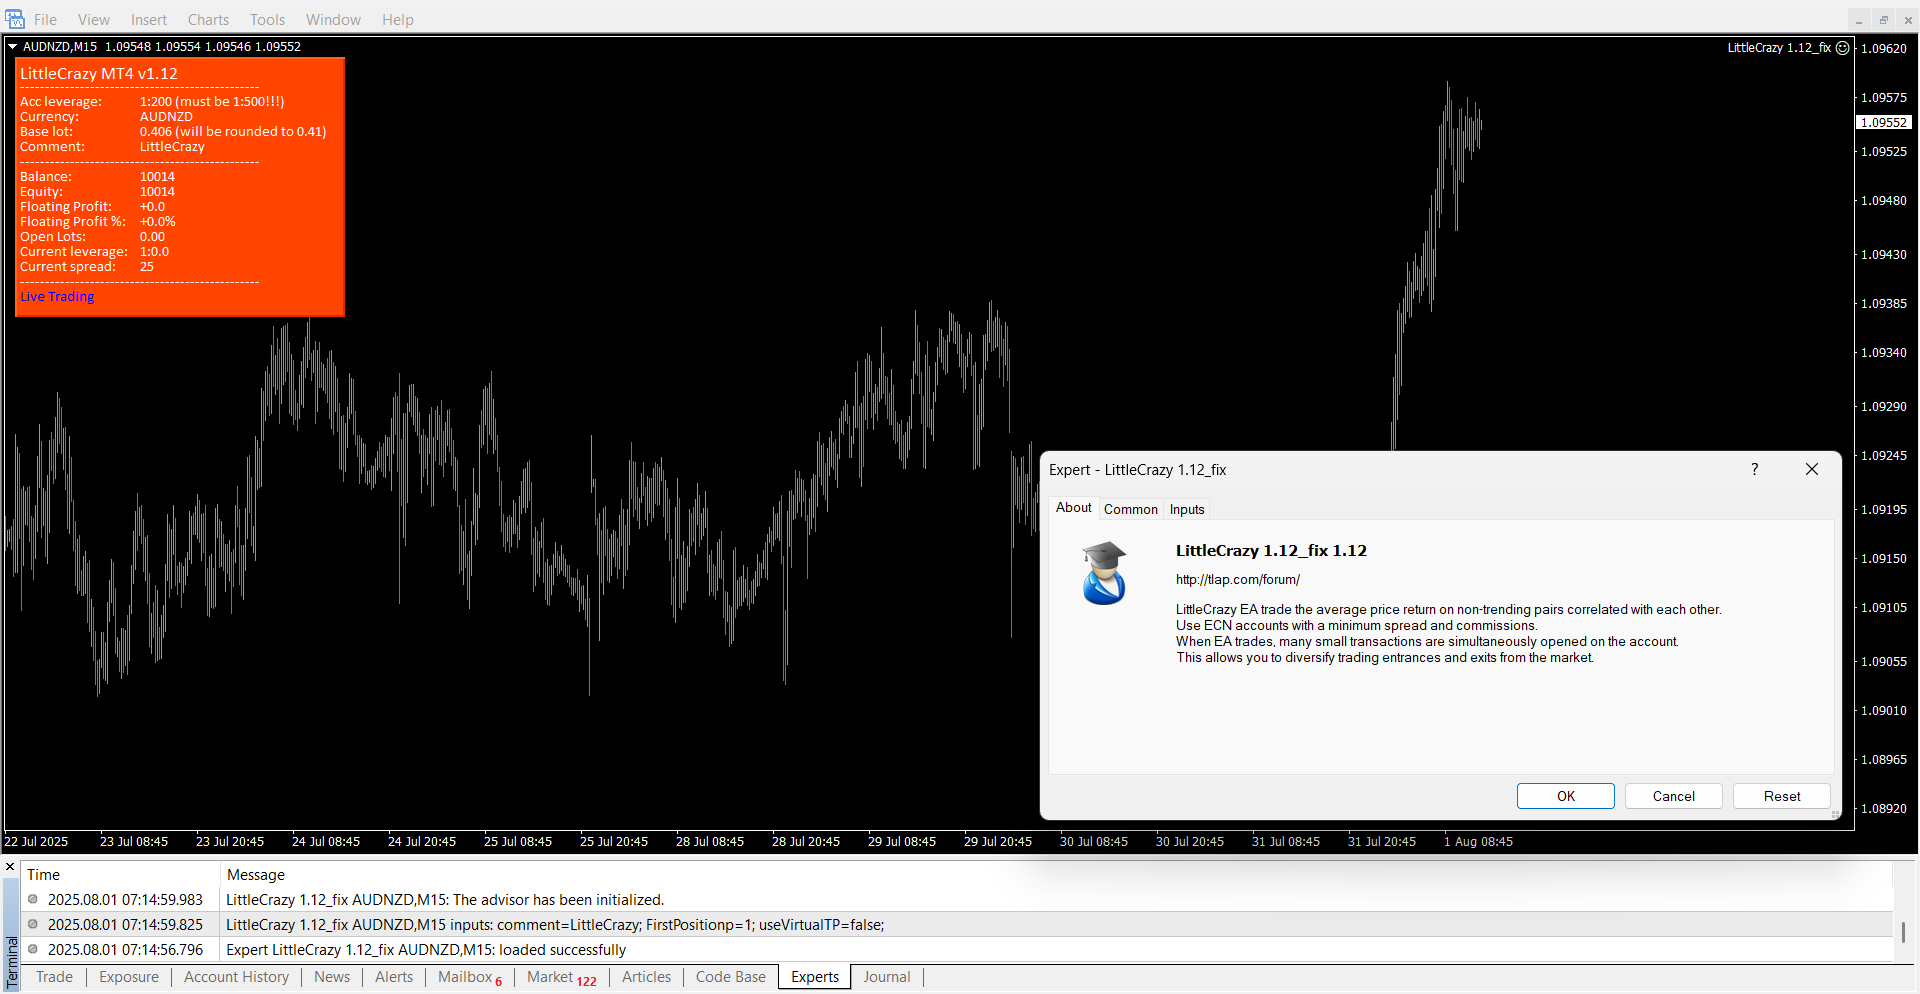The width and height of the screenshot is (1920, 994).
Task: Click the Terminal log vertical scrollbar
Action: [x=1903, y=931]
